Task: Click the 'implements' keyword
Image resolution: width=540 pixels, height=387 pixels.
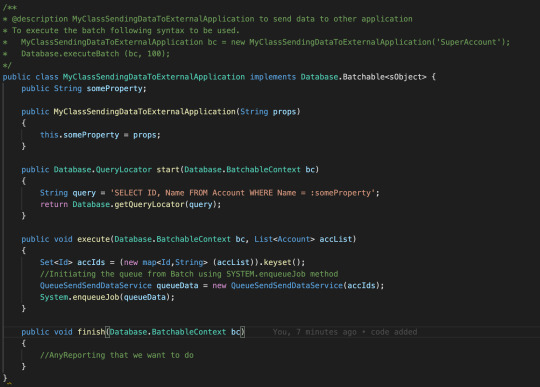Action: click(x=273, y=77)
